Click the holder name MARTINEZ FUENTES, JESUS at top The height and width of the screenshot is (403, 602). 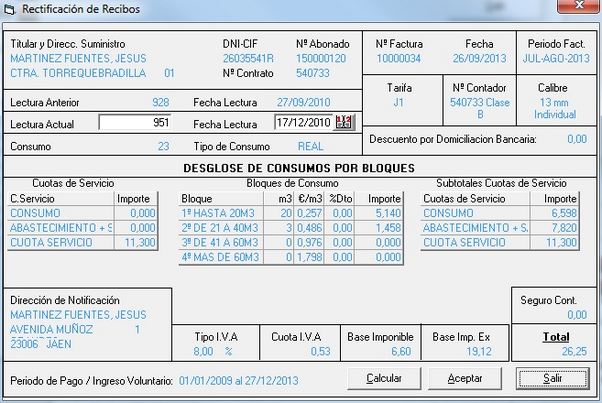(x=78, y=58)
